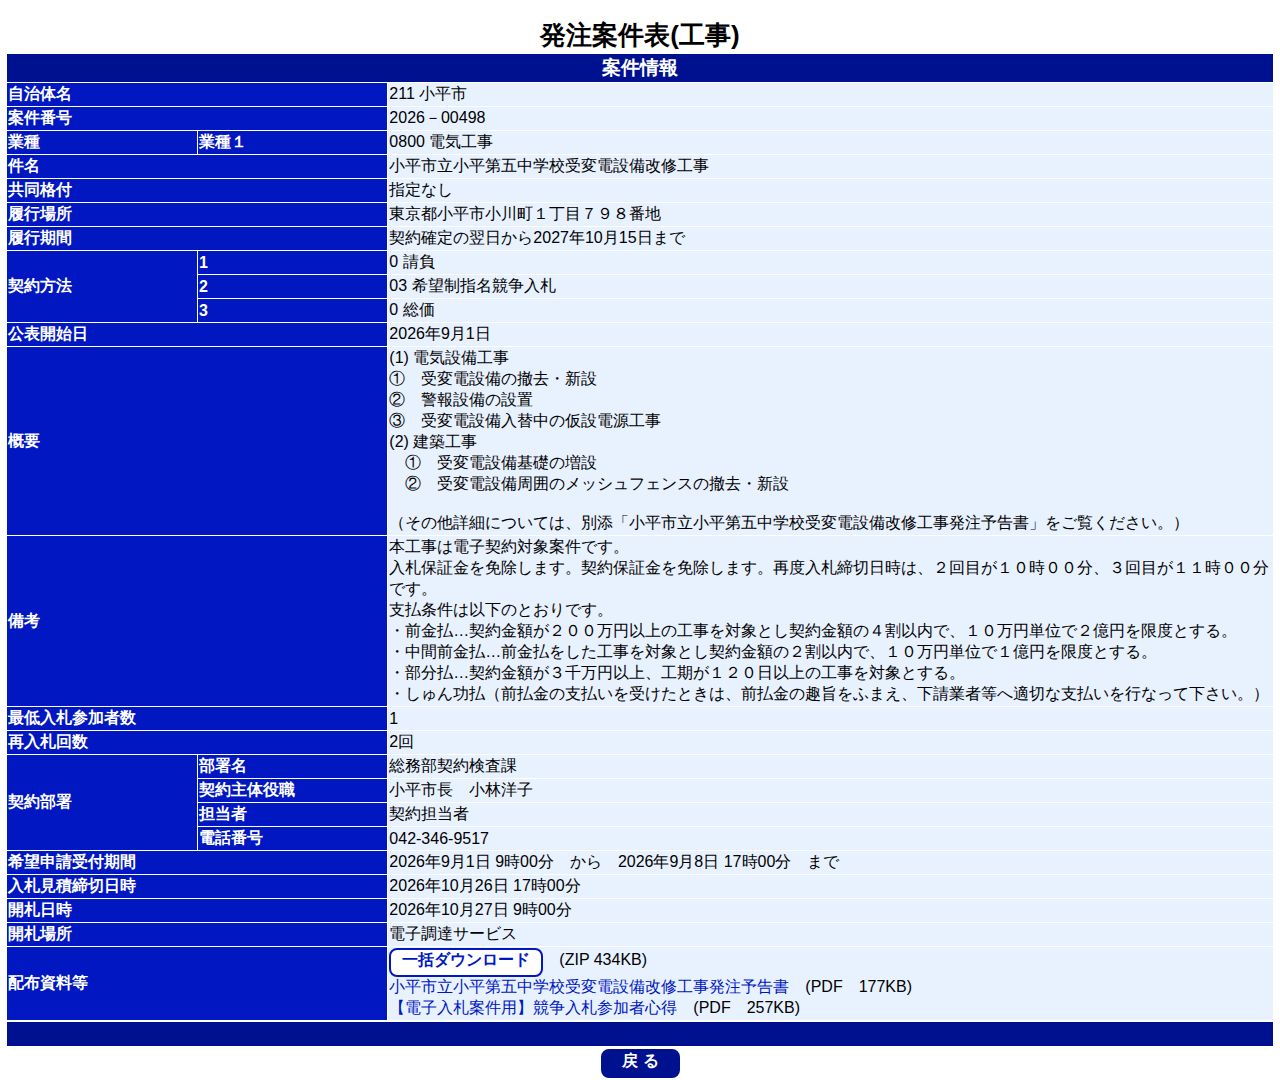The width and height of the screenshot is (1280, 1080).
Task: Click the department name 総務部契約検査課
Action: click(x=453, y=766)
